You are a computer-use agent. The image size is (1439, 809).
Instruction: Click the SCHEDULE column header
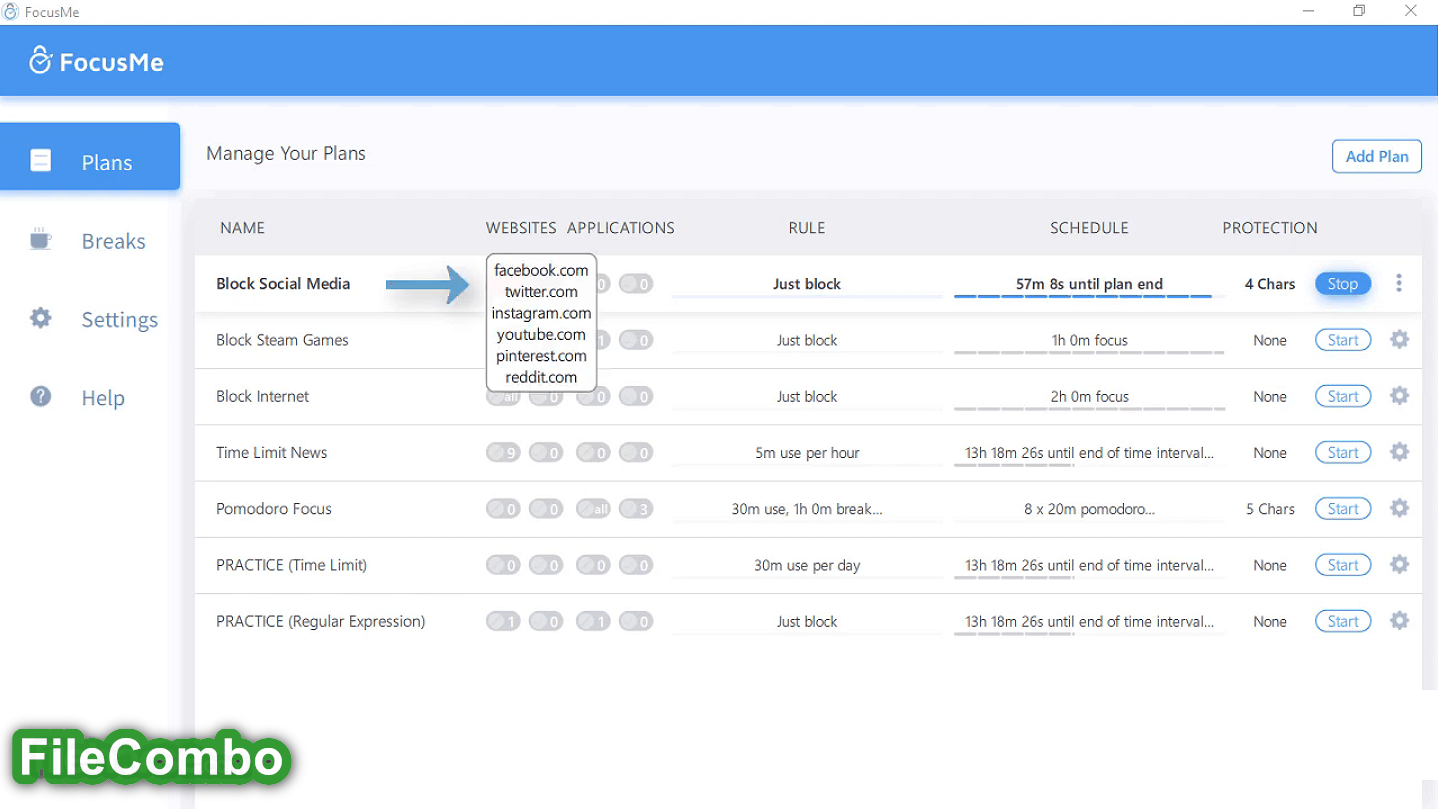1089,228
